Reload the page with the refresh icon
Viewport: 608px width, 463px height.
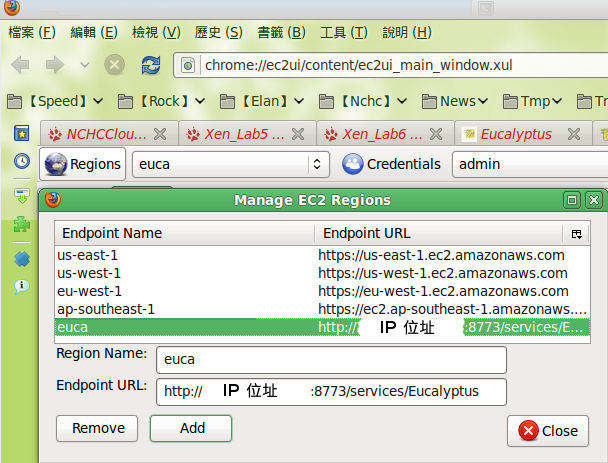point(151,64)
